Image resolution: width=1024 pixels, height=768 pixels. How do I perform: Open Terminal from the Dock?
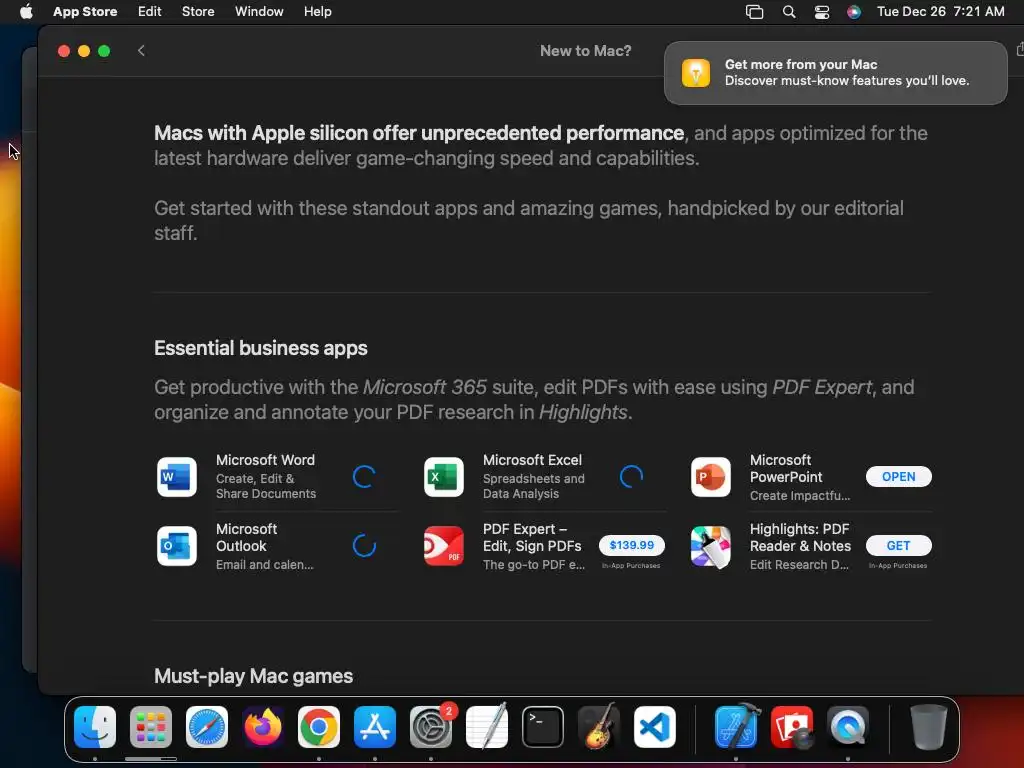pyautogui.click(x=543, y=727)
